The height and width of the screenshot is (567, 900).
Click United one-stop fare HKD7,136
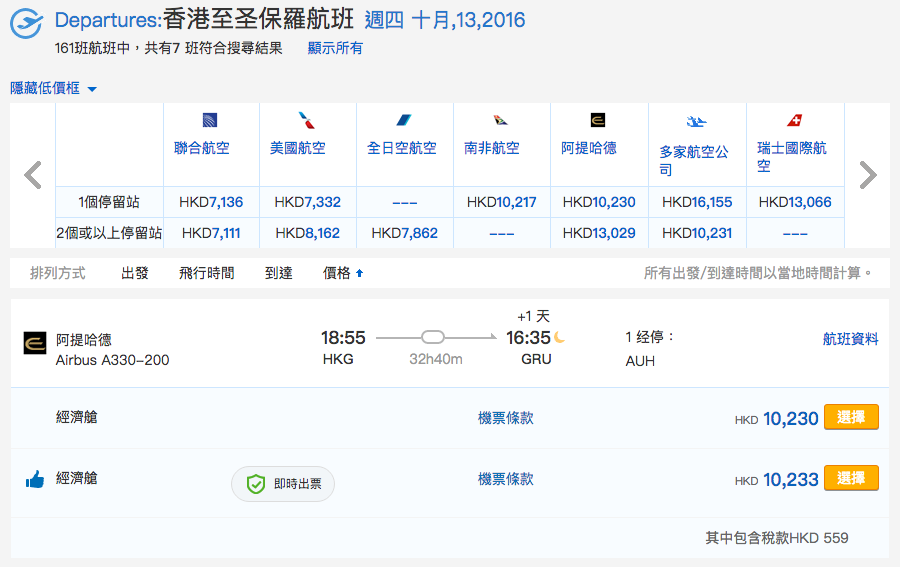(x=211, y=202)
